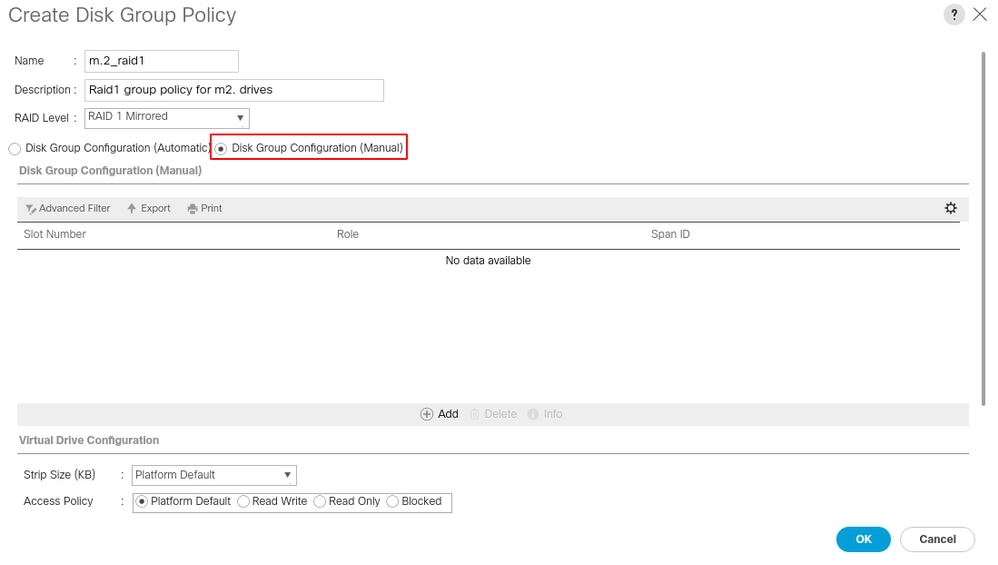Screen dimensions: 998x565
Task: Click the Virtual Drive Configuration heading
Action: pyautogui.click(x=89, y=440)
